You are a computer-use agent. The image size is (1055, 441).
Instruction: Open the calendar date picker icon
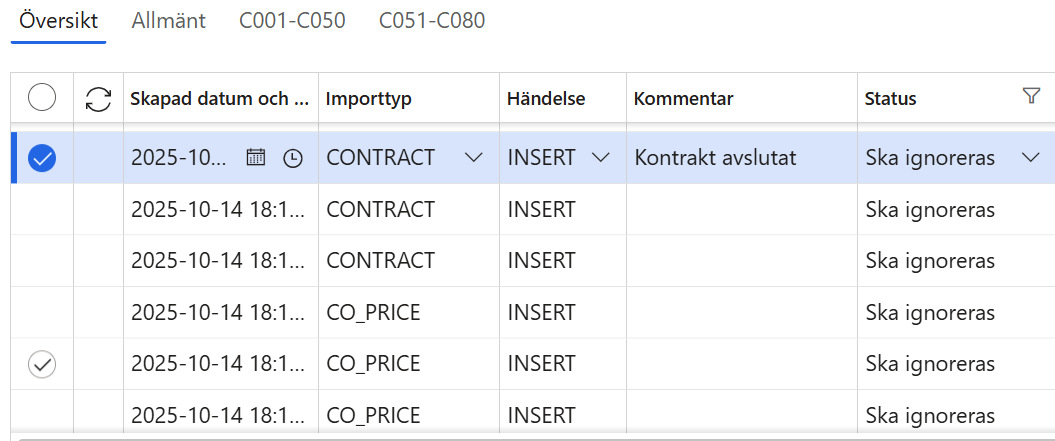pos(256,158)
